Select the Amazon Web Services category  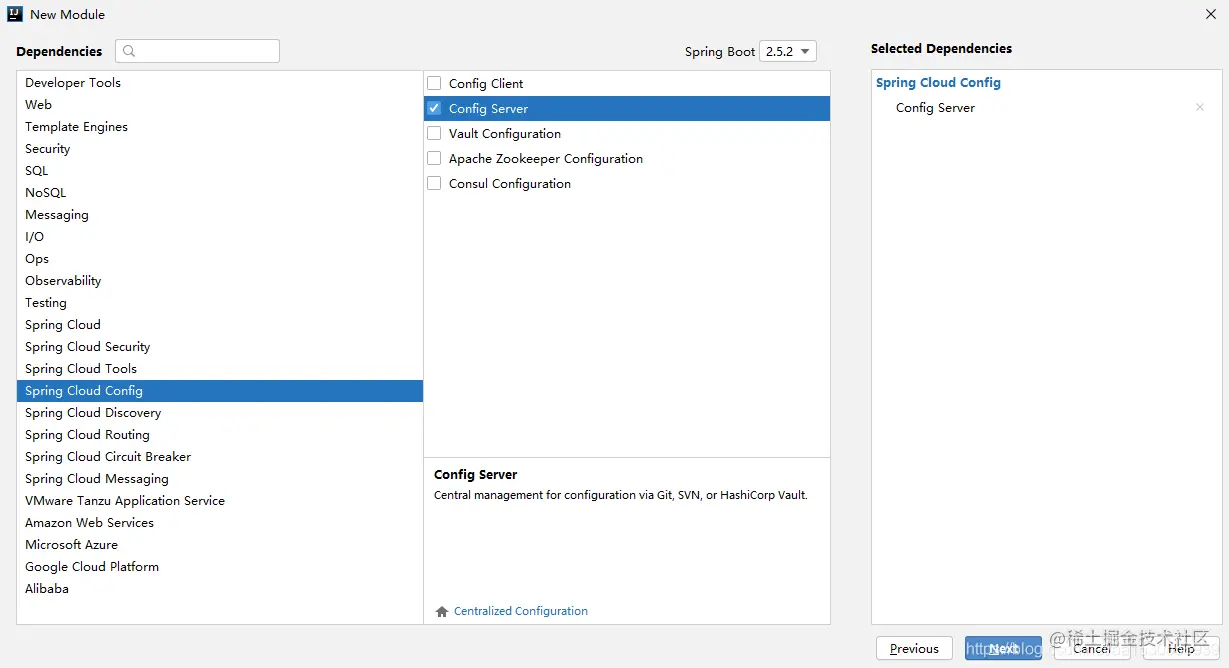(x=220, y=523)
